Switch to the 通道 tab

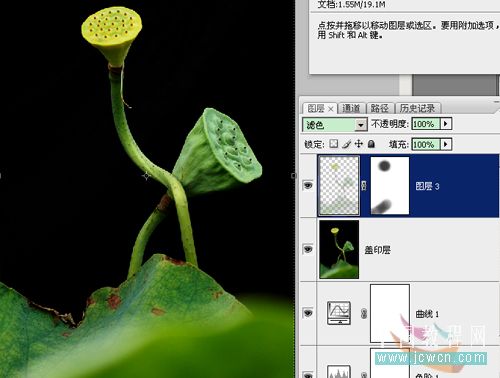coord(351,108)
